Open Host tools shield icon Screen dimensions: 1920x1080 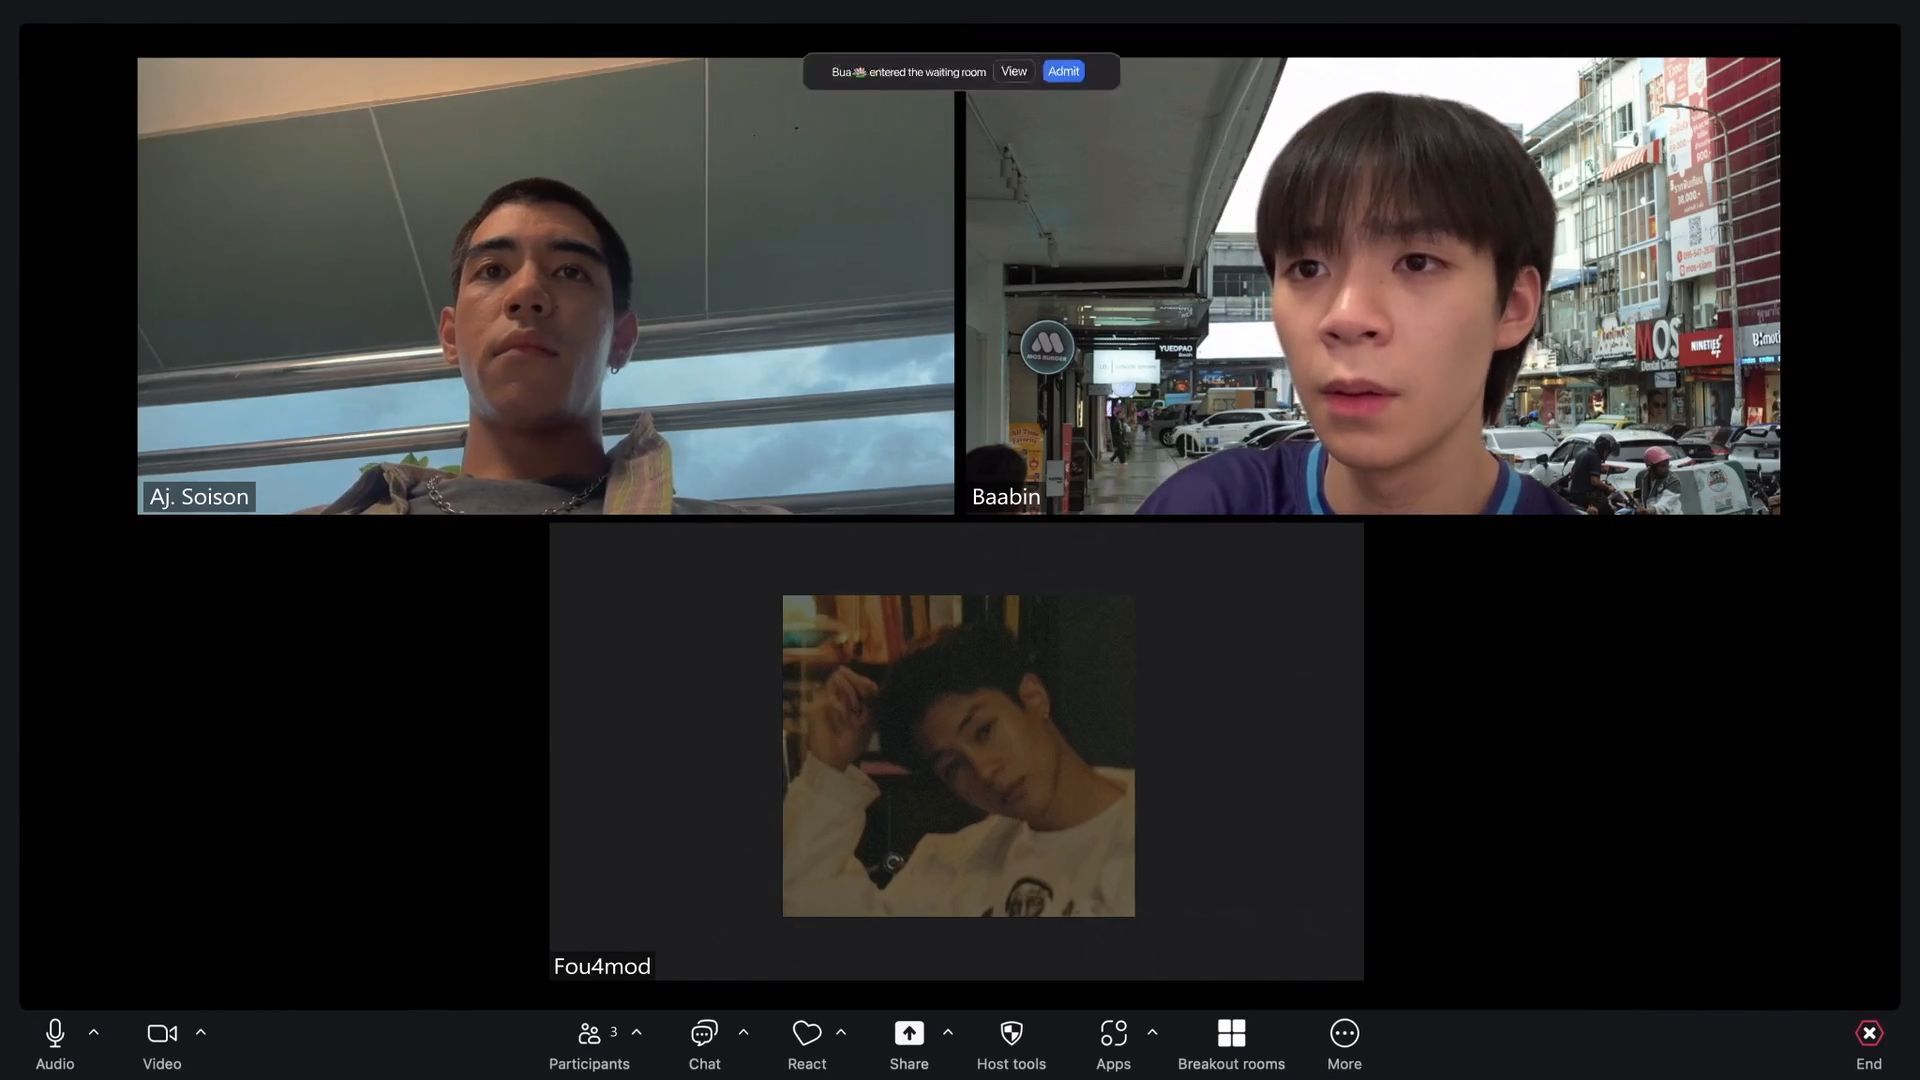[1011, 1033]
